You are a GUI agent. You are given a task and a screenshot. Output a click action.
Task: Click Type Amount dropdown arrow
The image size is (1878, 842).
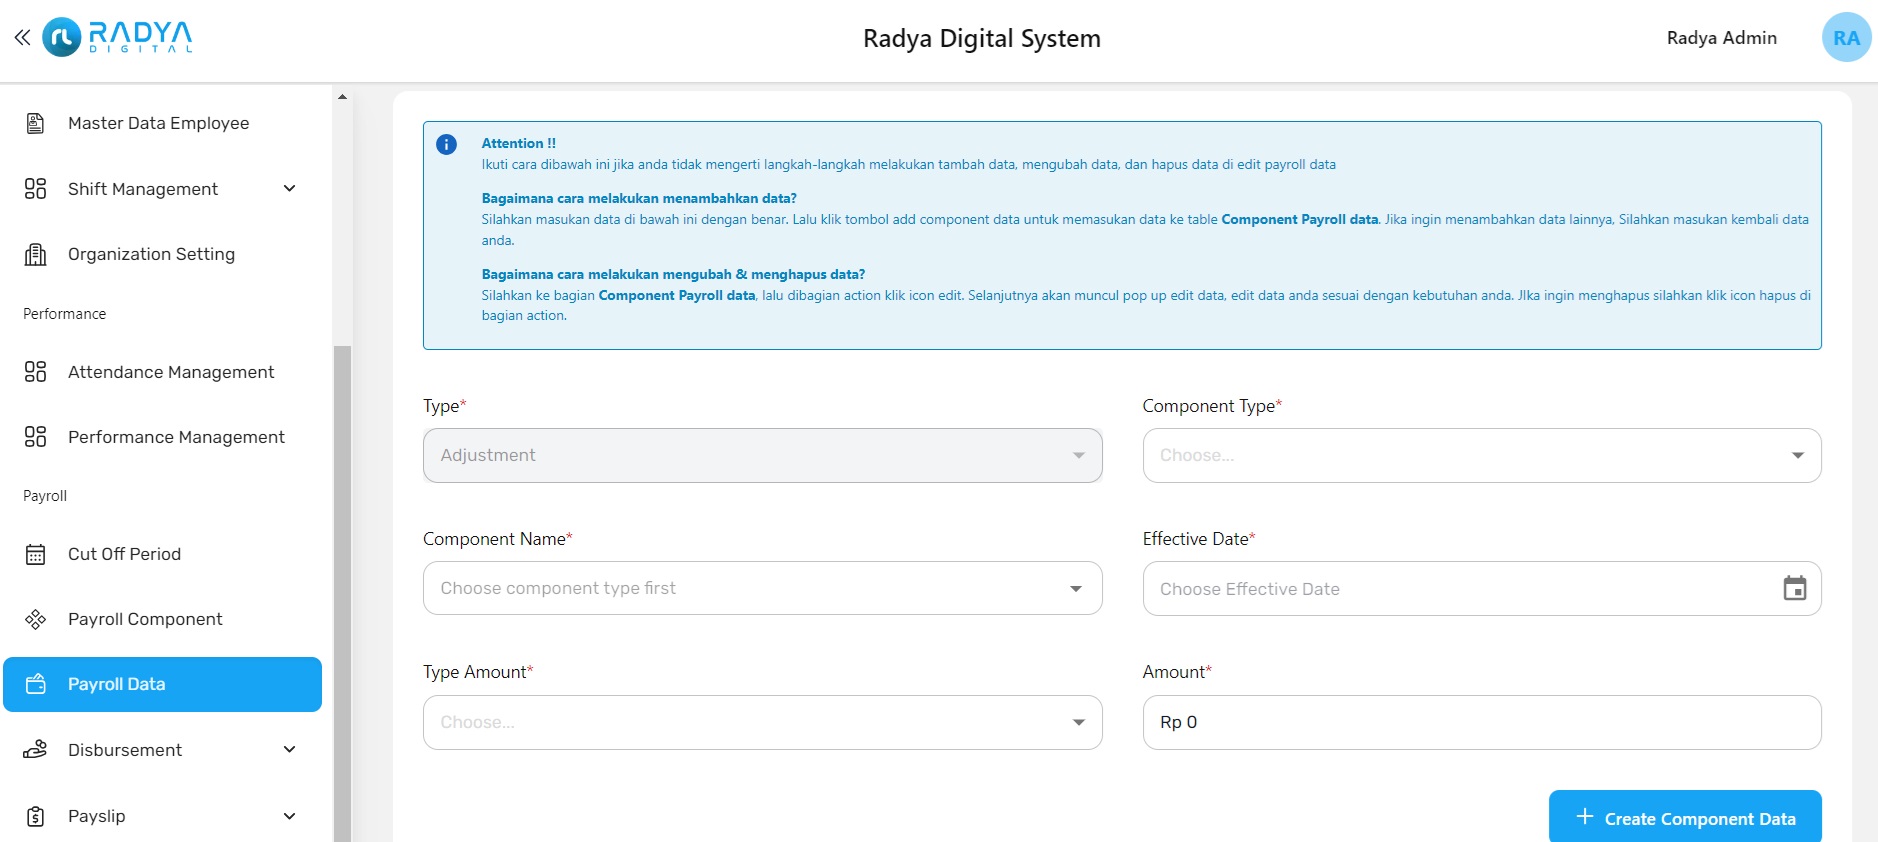(x=1078, y=723)
